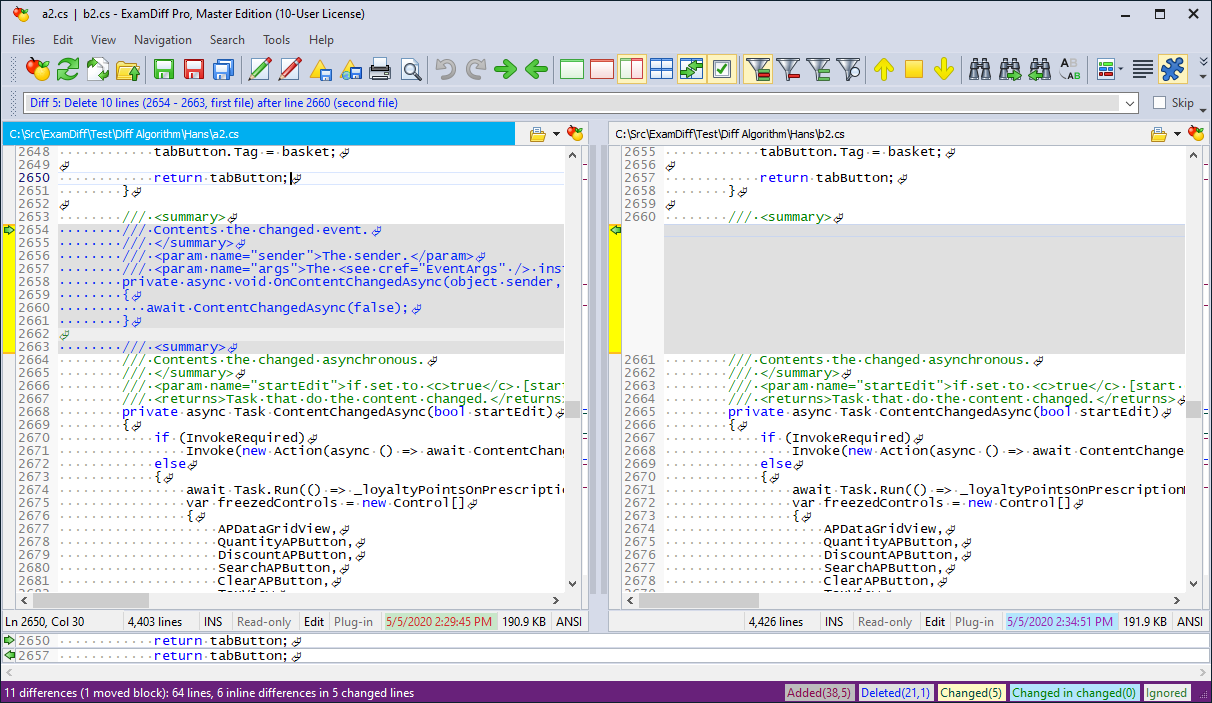
Task: Click the Undo arrow icon
Action: point(446,69)
